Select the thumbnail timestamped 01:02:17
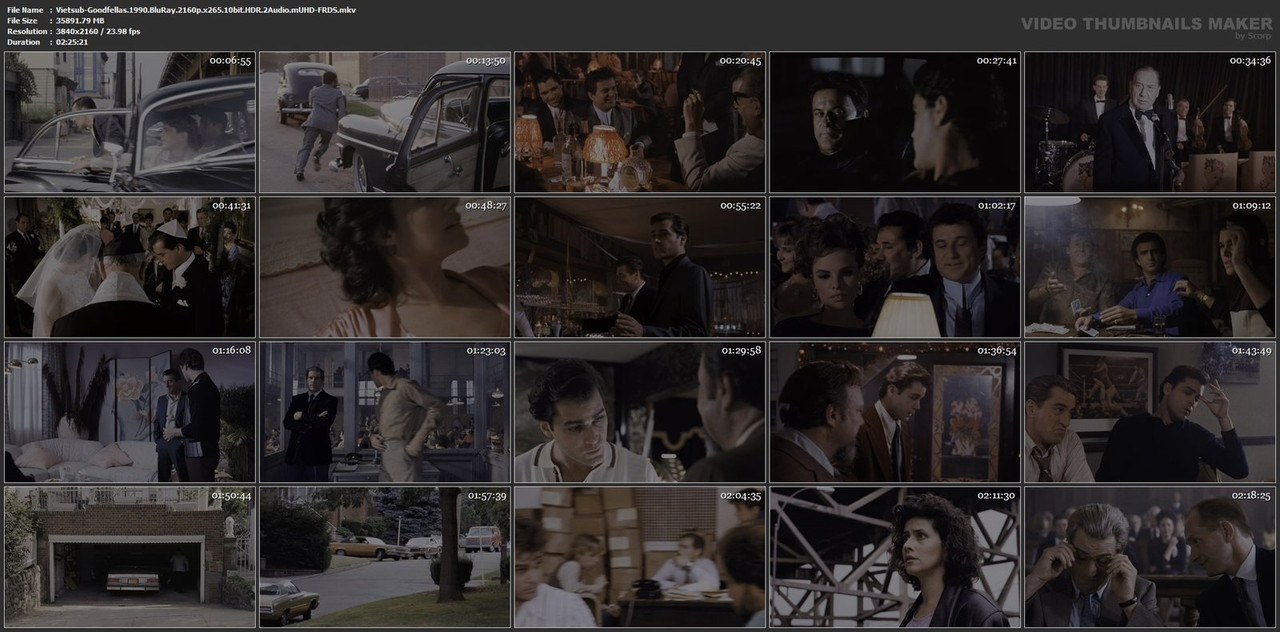The image size is (1280, 632). click(895, 267)
